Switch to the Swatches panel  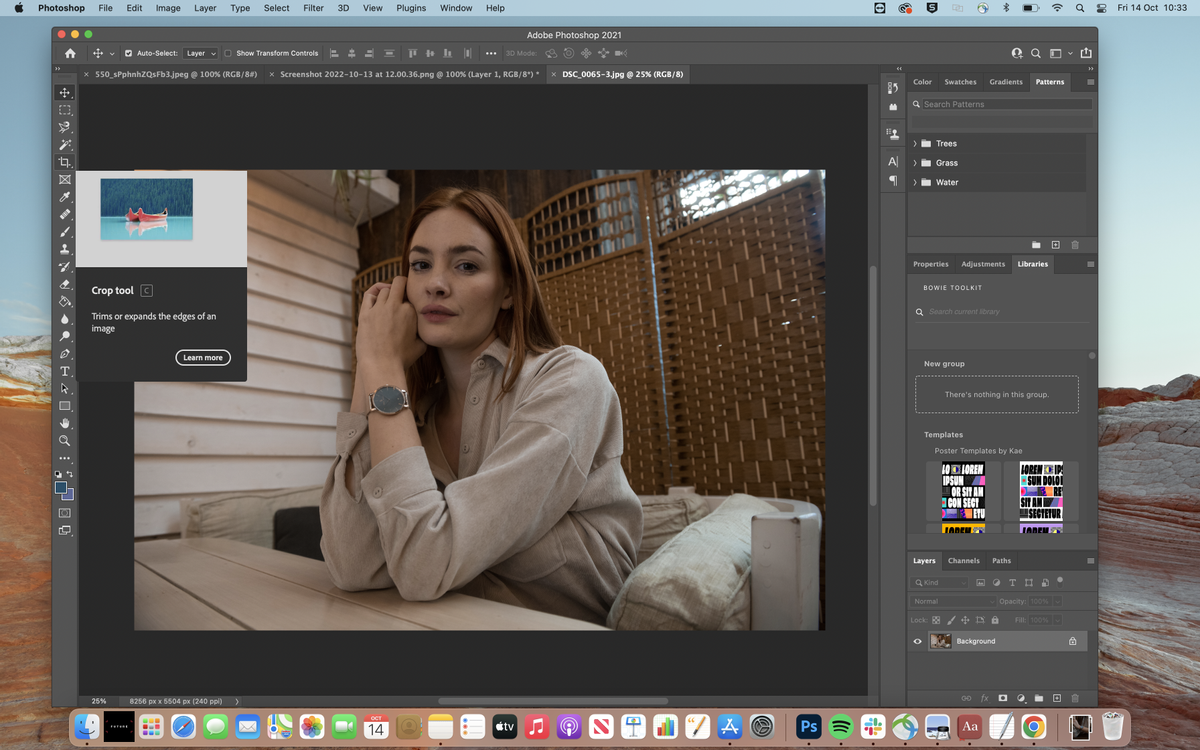tap(960, 82)
